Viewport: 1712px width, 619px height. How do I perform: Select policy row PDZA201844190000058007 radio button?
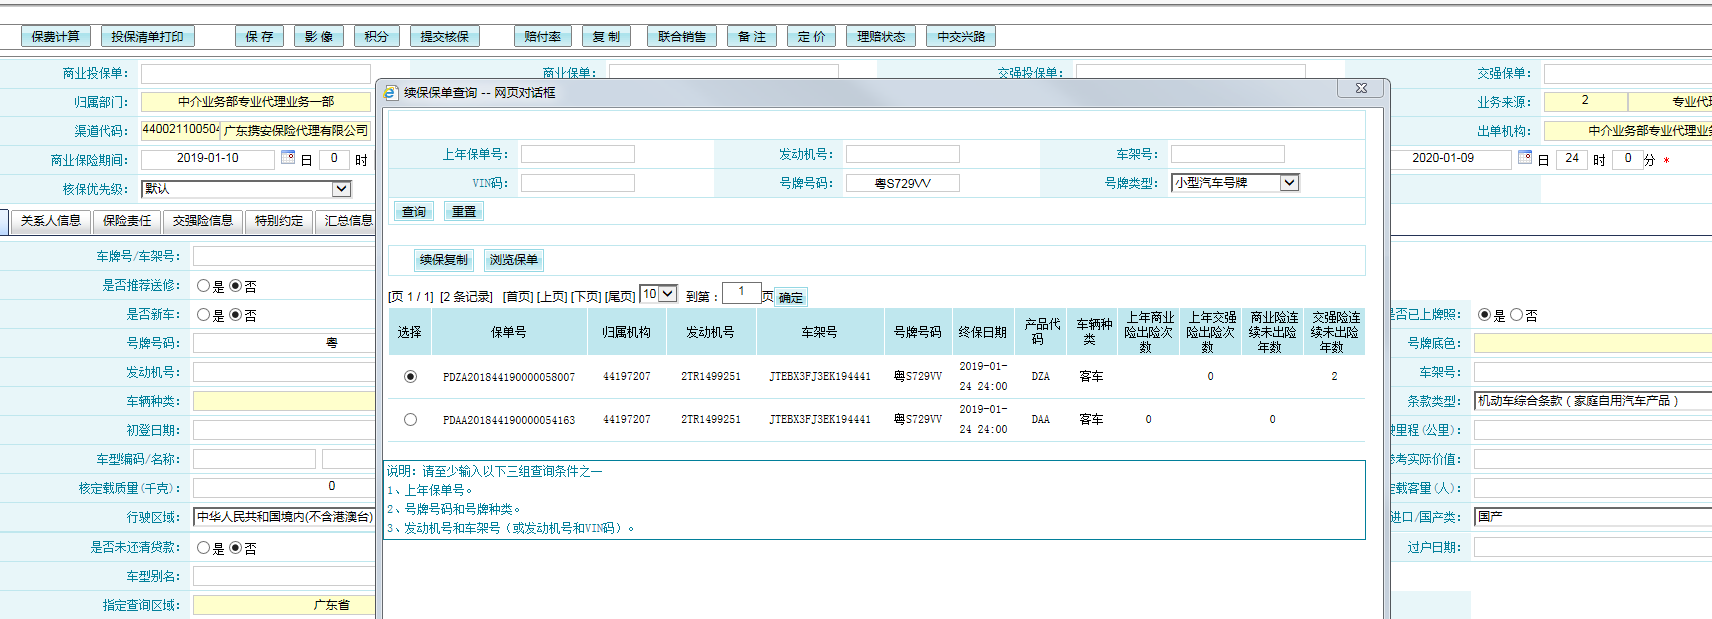tap(410, 377)
